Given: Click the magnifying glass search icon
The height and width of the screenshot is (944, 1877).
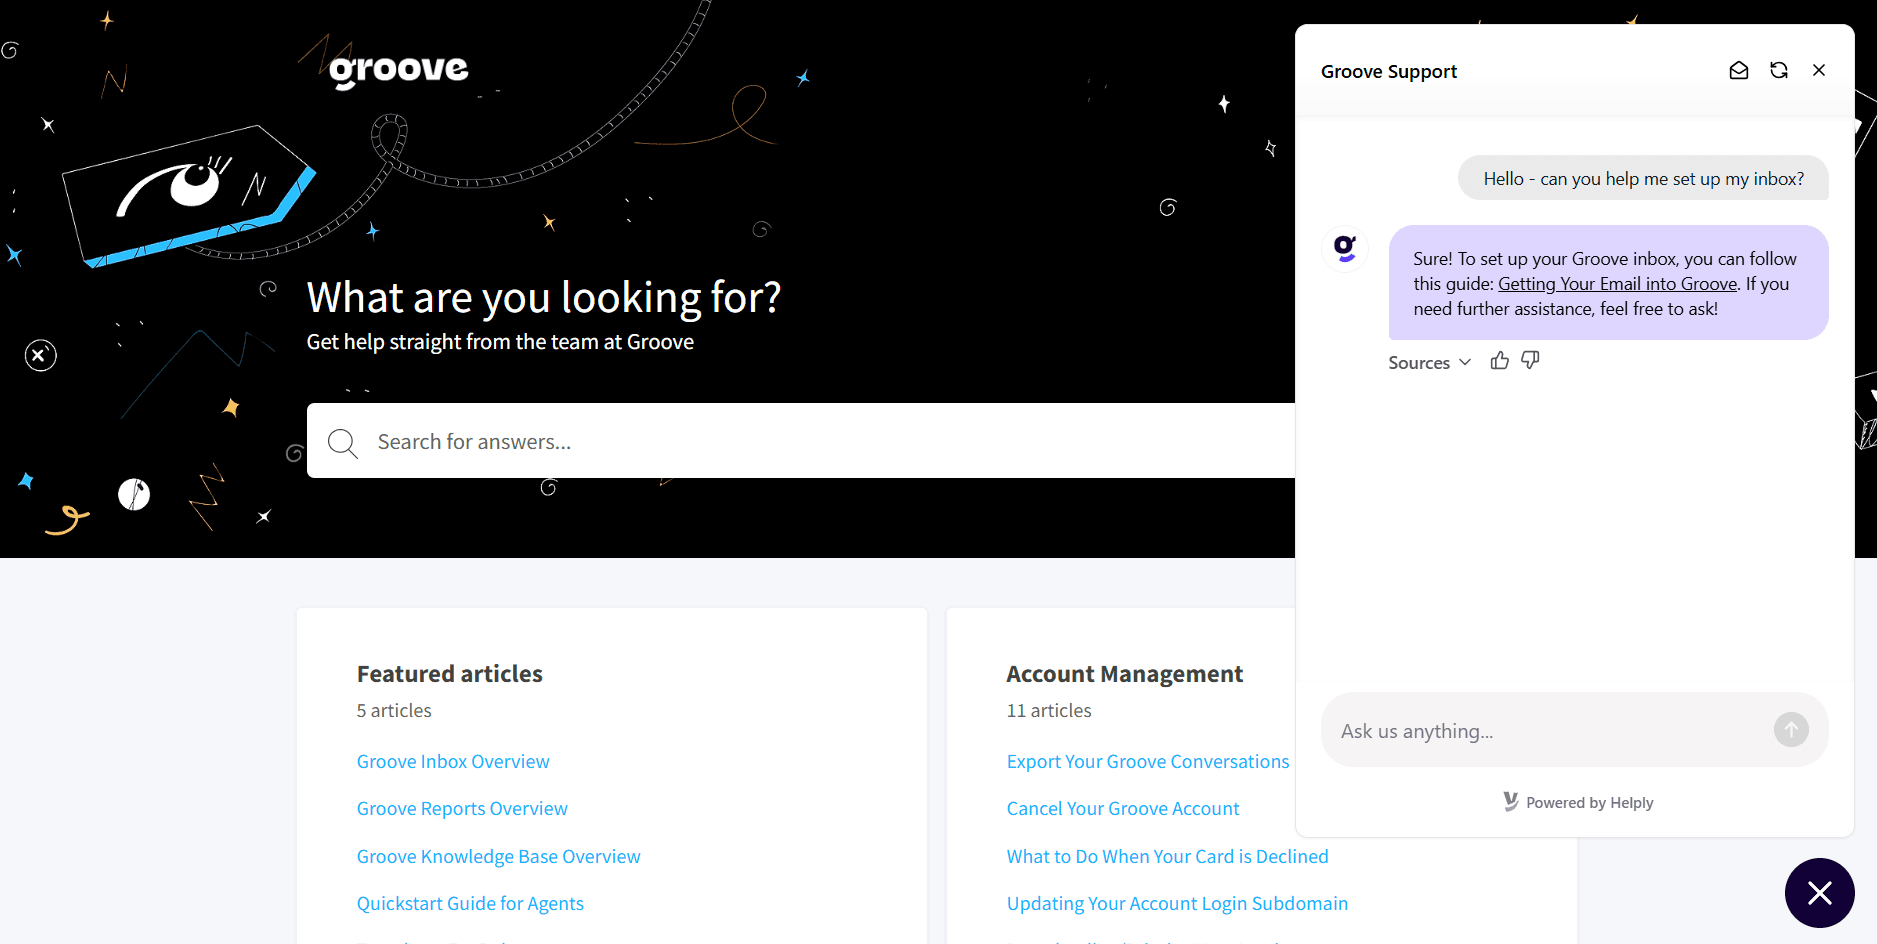Looking at the screenshot, I should [x=342, y=443].
